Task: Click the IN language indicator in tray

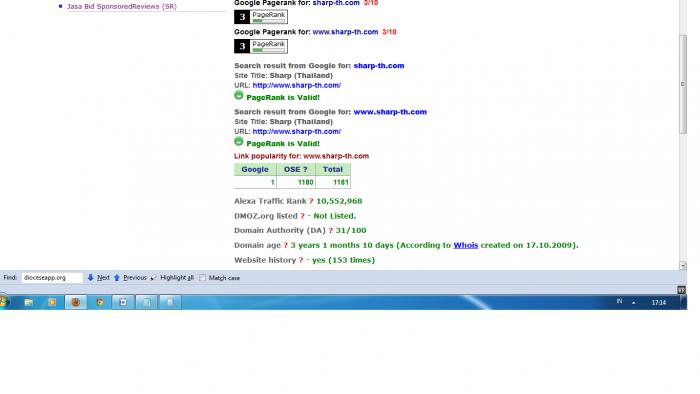Action: 619,302
